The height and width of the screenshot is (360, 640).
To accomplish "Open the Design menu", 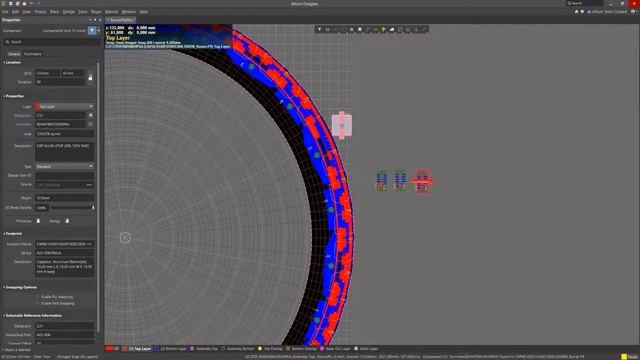I will click(x=69, y=12).
